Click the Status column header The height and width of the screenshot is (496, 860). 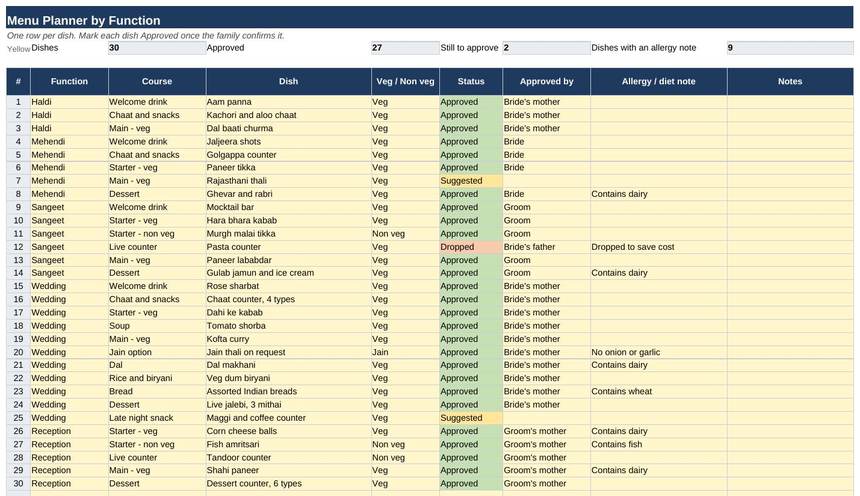tap(471, 81)
